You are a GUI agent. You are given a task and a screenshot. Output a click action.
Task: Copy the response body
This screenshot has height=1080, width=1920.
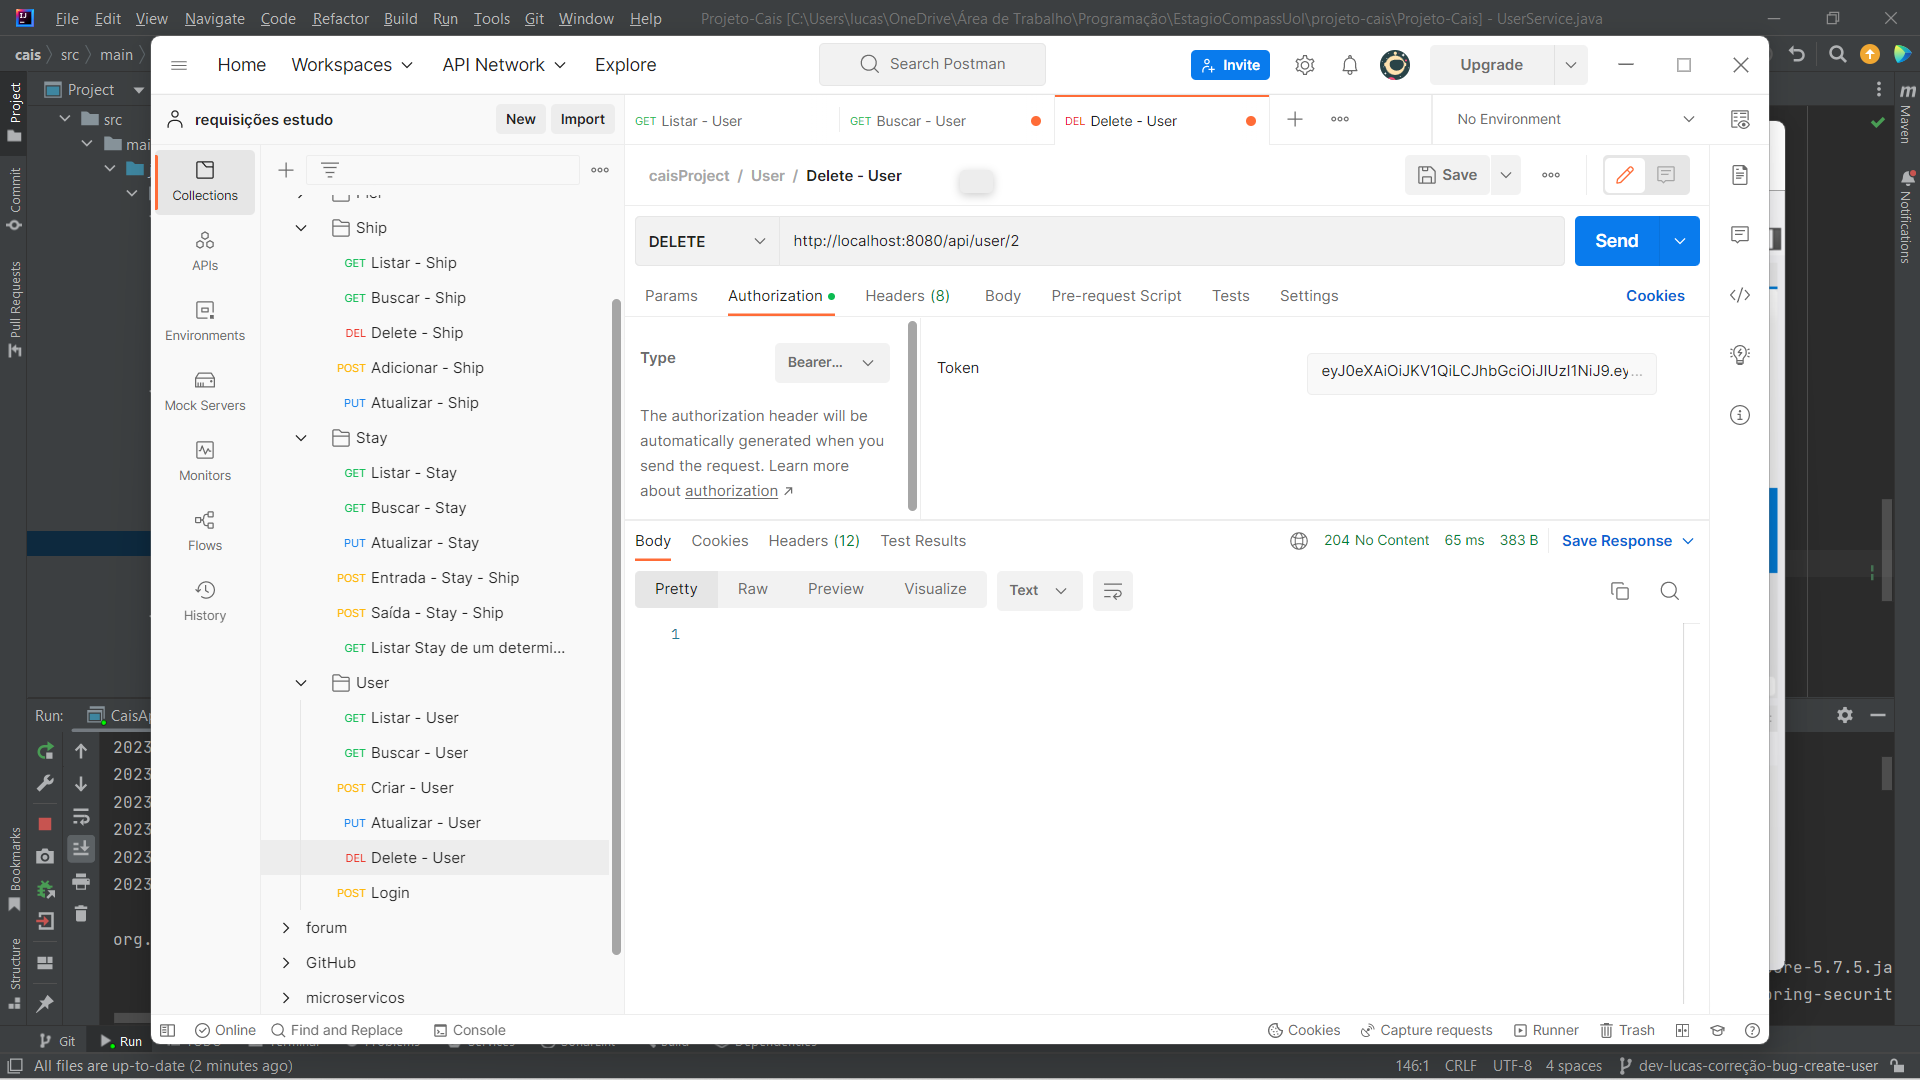point(1620,591)
